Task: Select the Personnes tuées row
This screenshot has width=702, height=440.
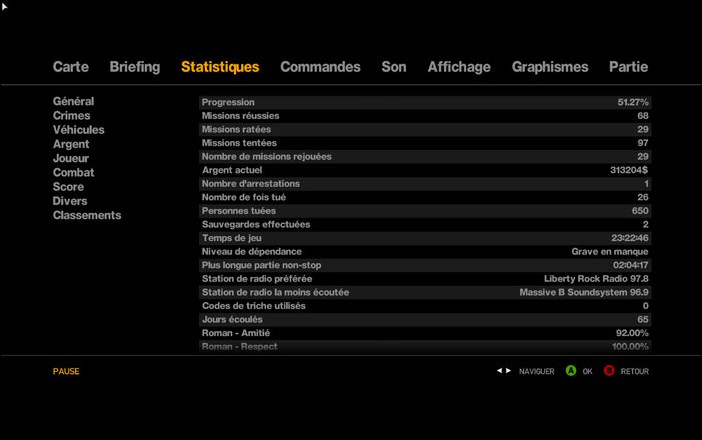Action: click(425, 211)
